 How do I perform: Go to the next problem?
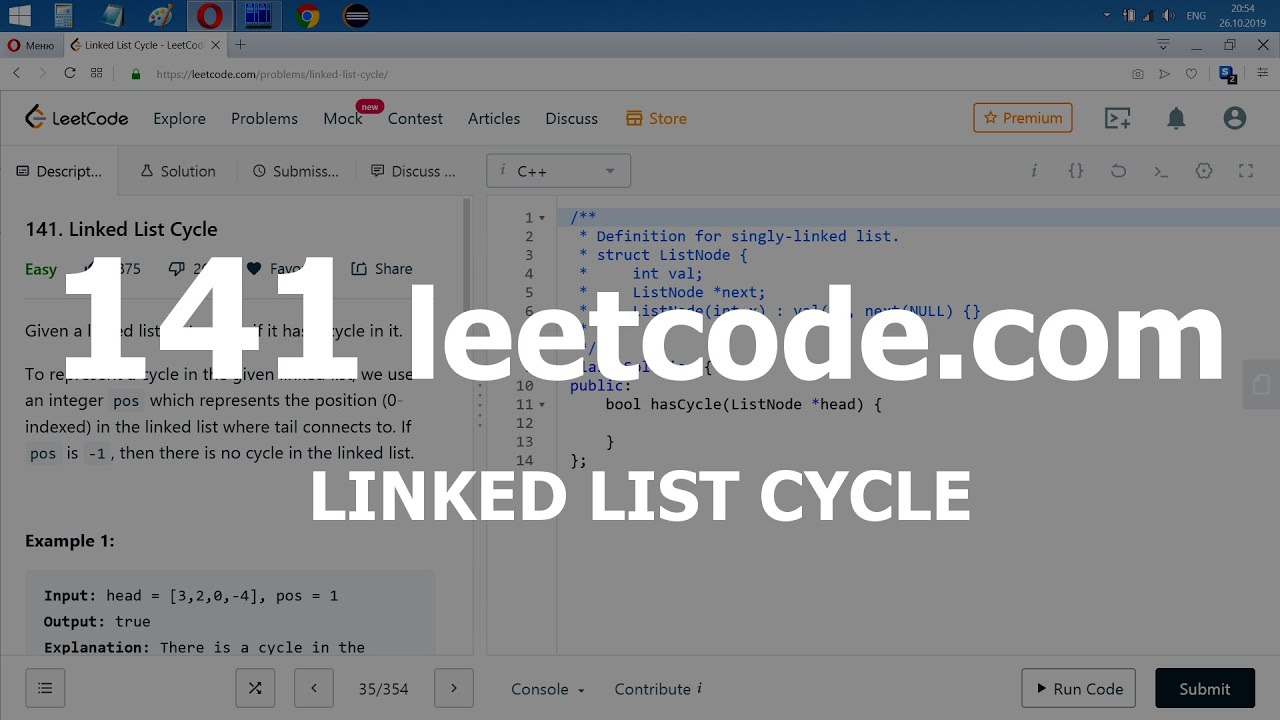click(x=454, y=688)
